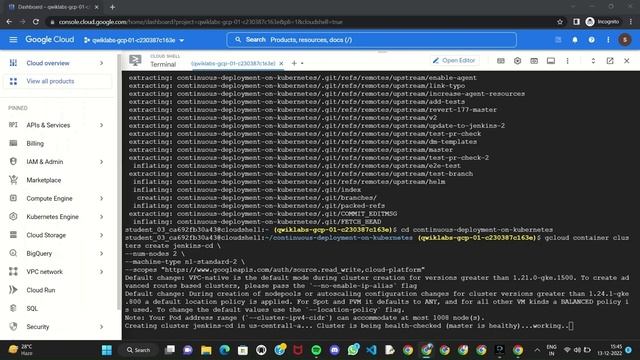
Task: Click the taskbar Search box
Action: [139, 350]
